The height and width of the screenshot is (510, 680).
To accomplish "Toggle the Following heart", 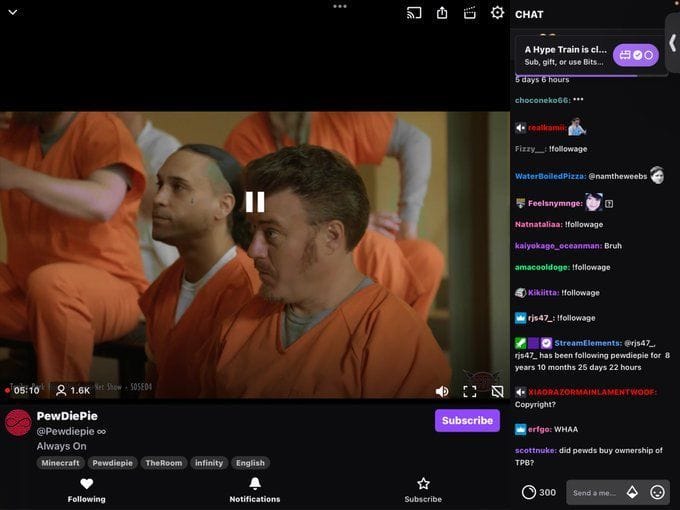I will click(x=86, y=484).
